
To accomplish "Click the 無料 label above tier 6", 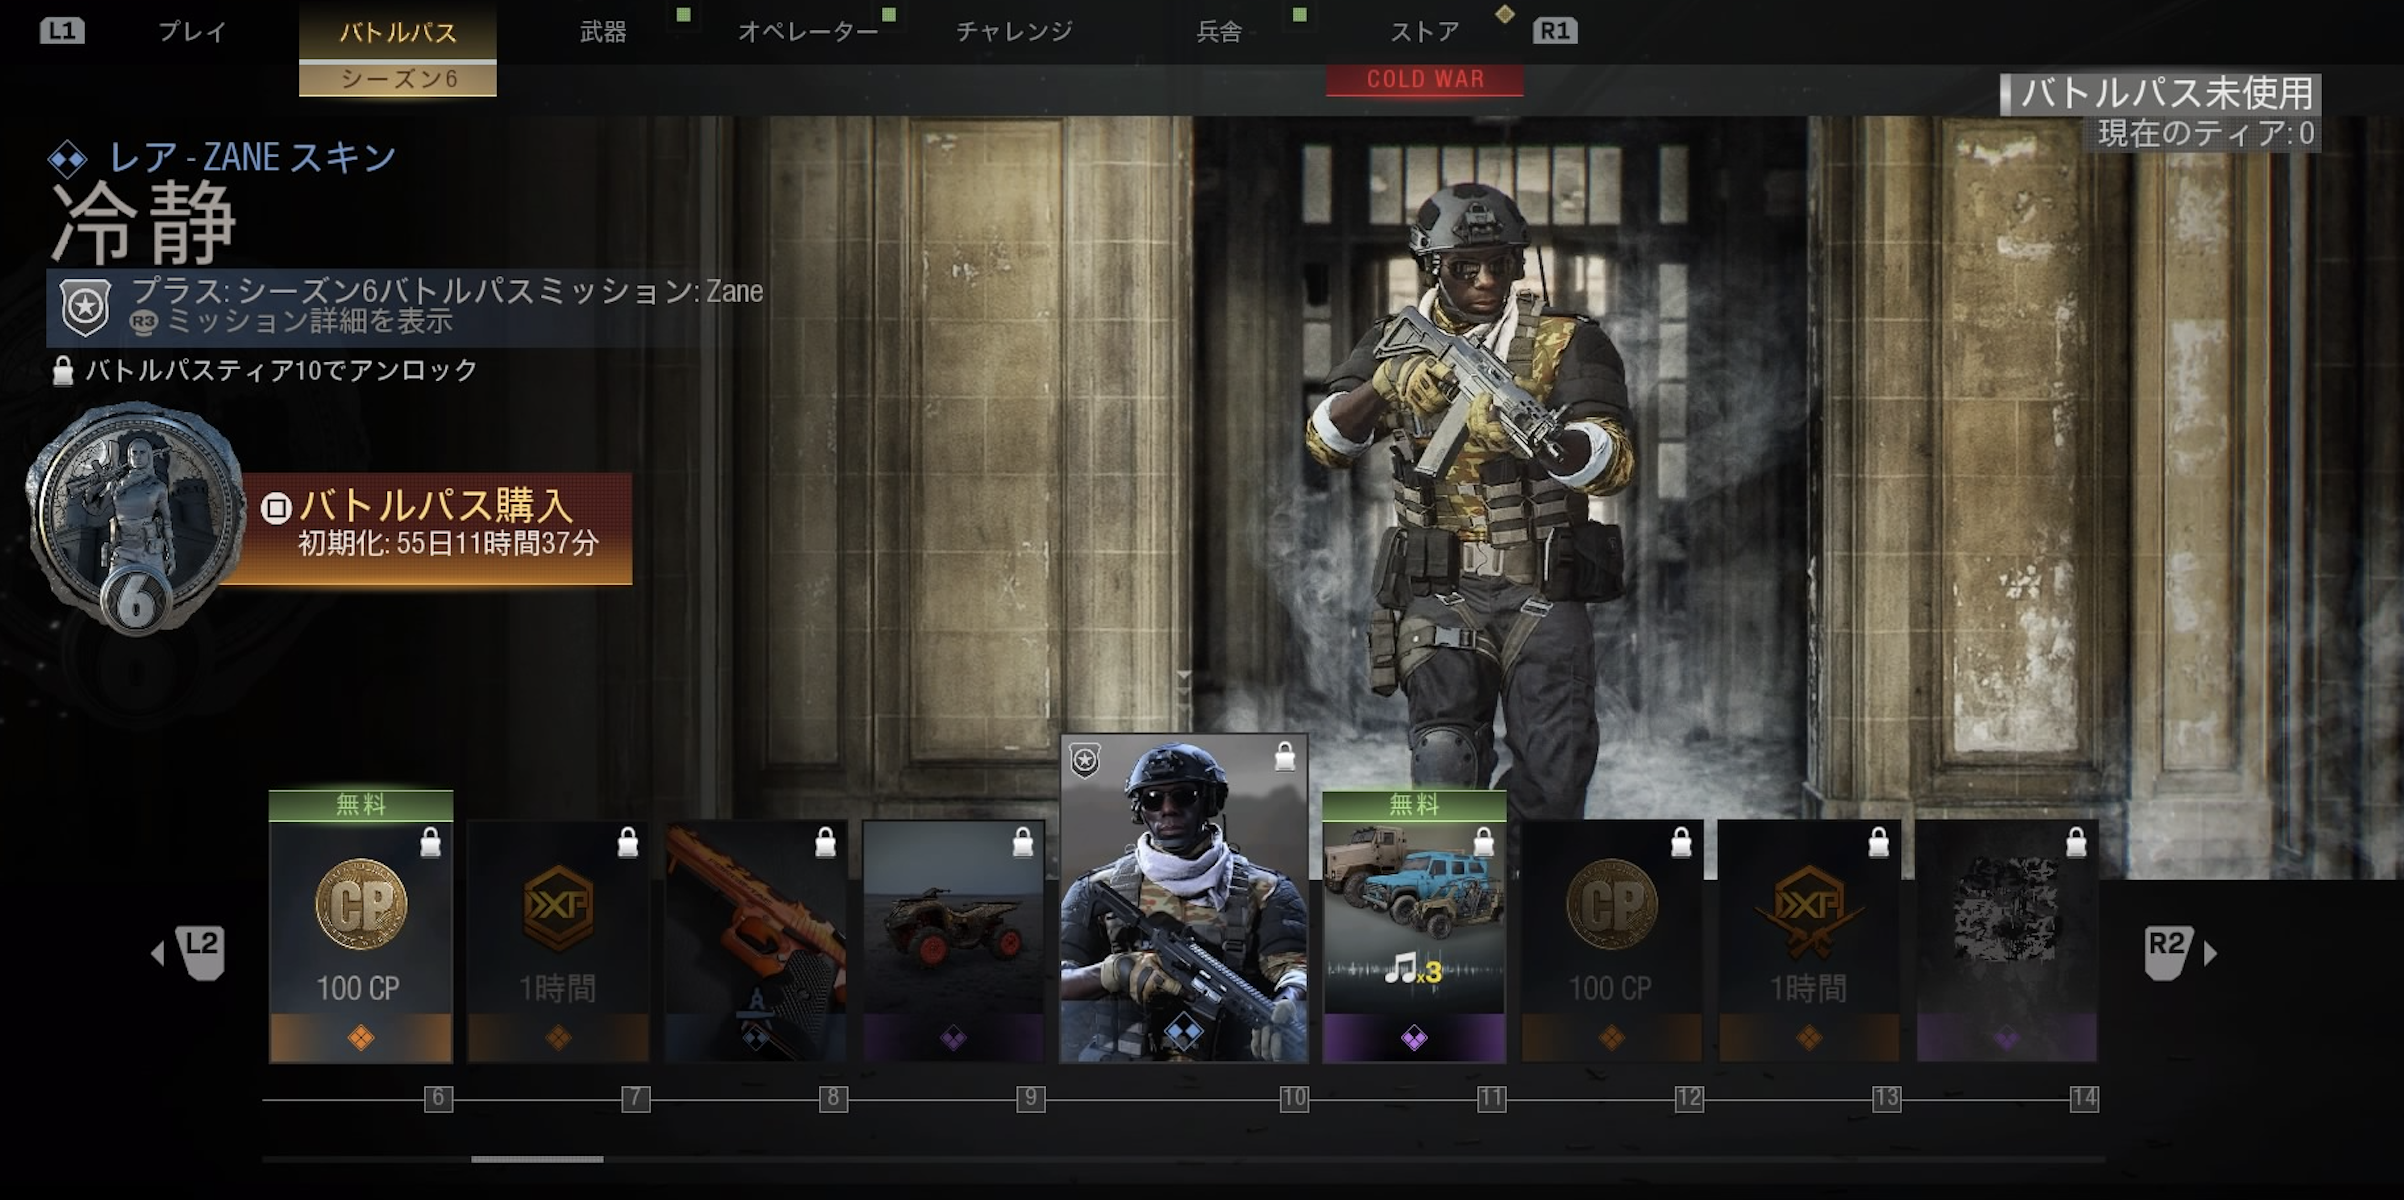I will (361, 804).
